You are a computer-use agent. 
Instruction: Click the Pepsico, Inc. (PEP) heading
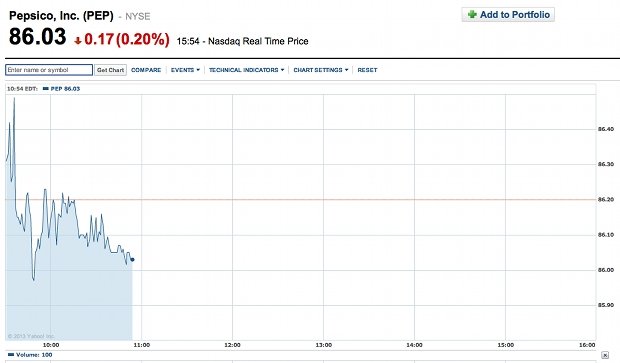pyautogui.click(x=61, y=16)
